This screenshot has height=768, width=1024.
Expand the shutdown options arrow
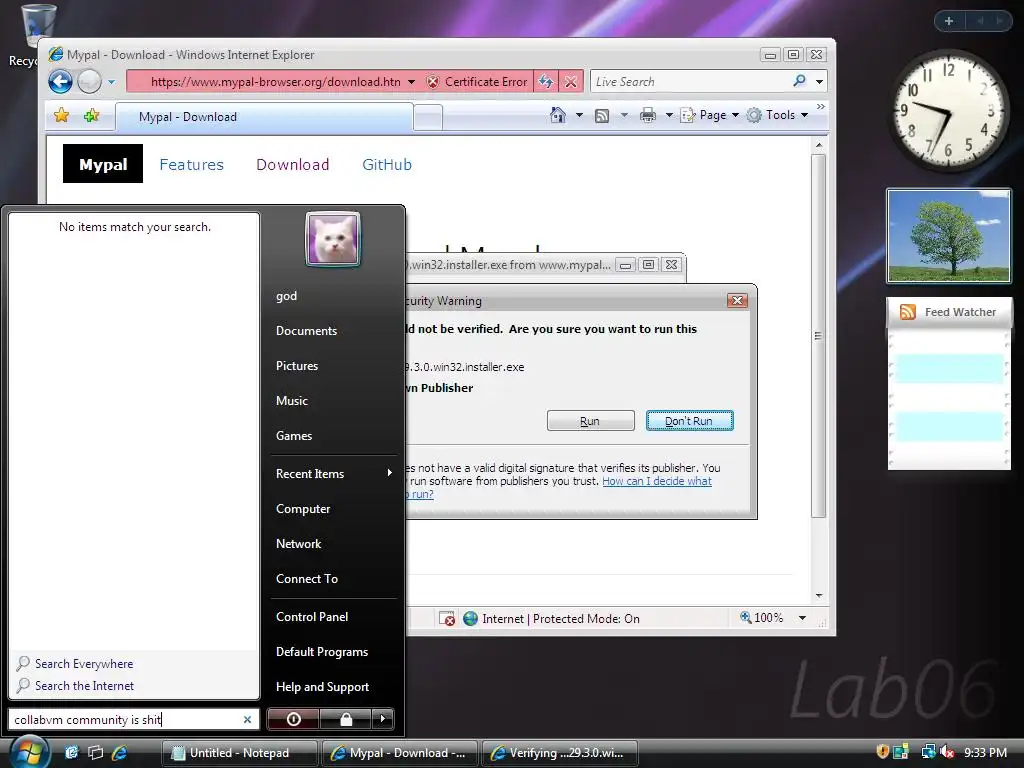pyautogui.click(x=383, y=719)
